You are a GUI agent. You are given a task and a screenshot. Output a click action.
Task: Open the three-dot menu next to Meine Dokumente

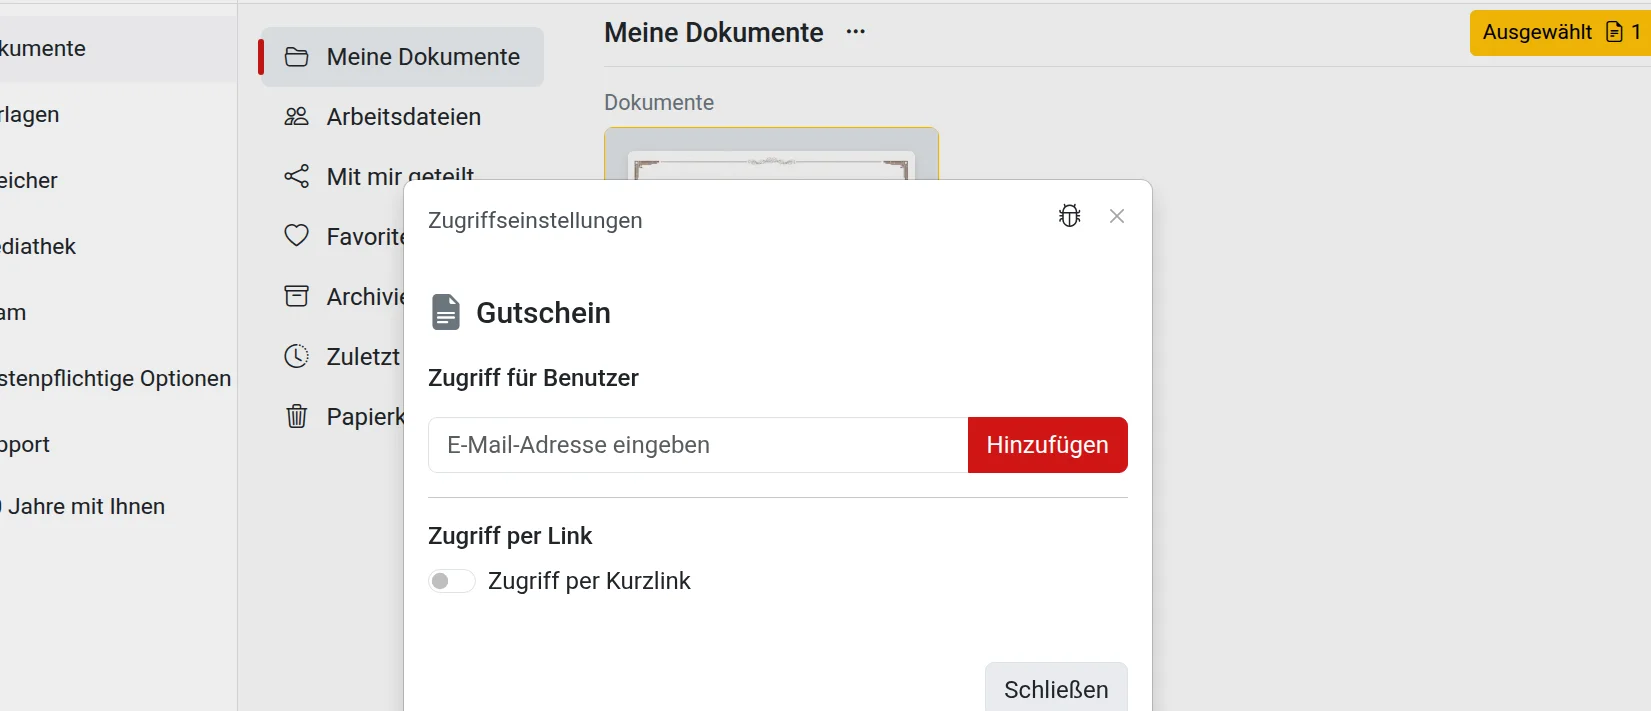click(855, 32)
